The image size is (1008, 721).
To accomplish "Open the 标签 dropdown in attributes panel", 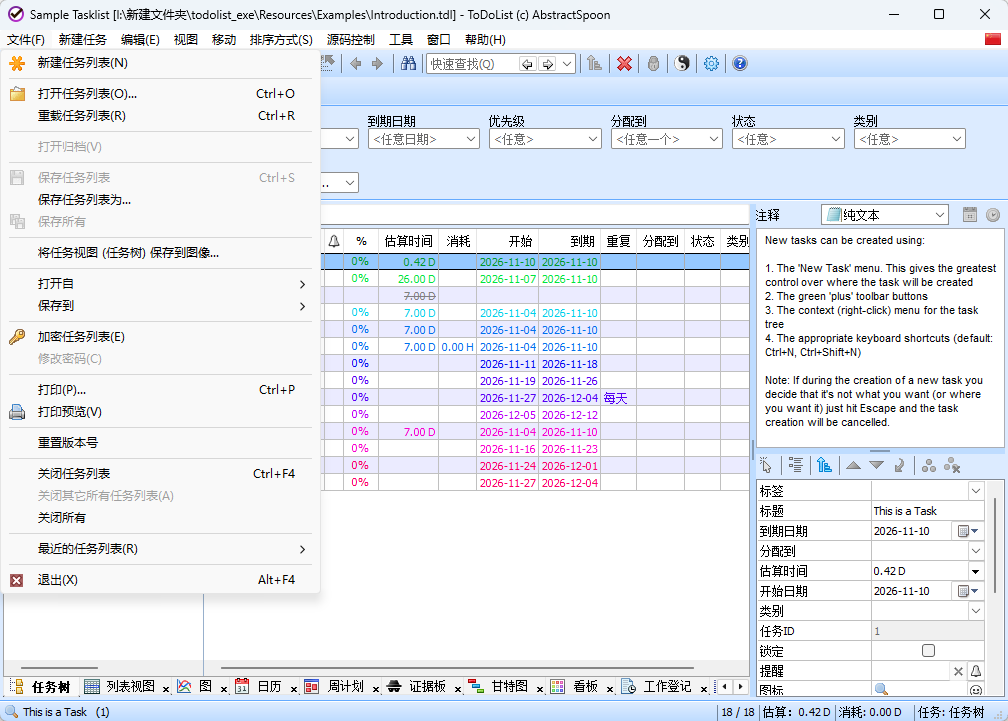I will [975, 491].
